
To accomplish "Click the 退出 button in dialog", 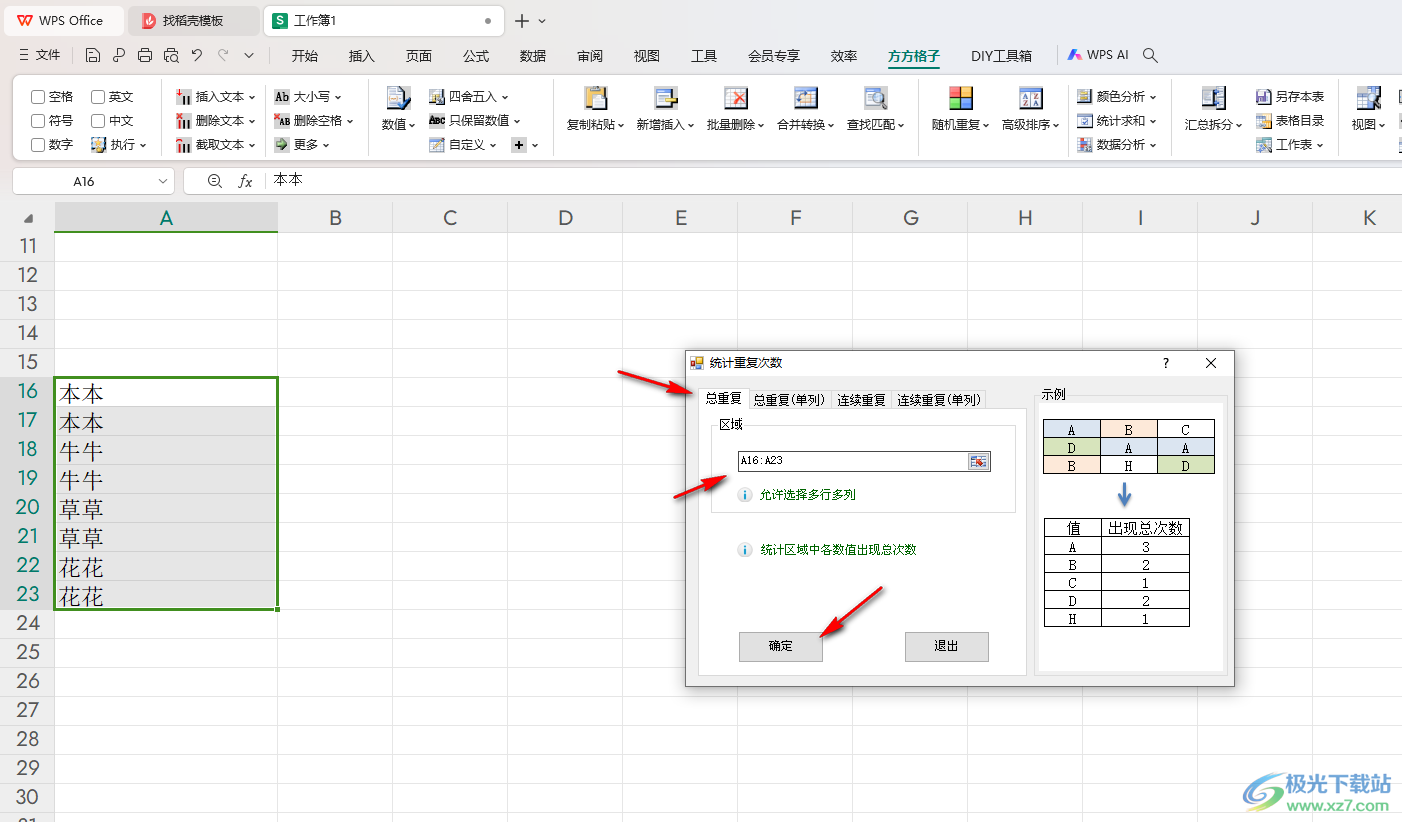I will (x=947, y=646).
